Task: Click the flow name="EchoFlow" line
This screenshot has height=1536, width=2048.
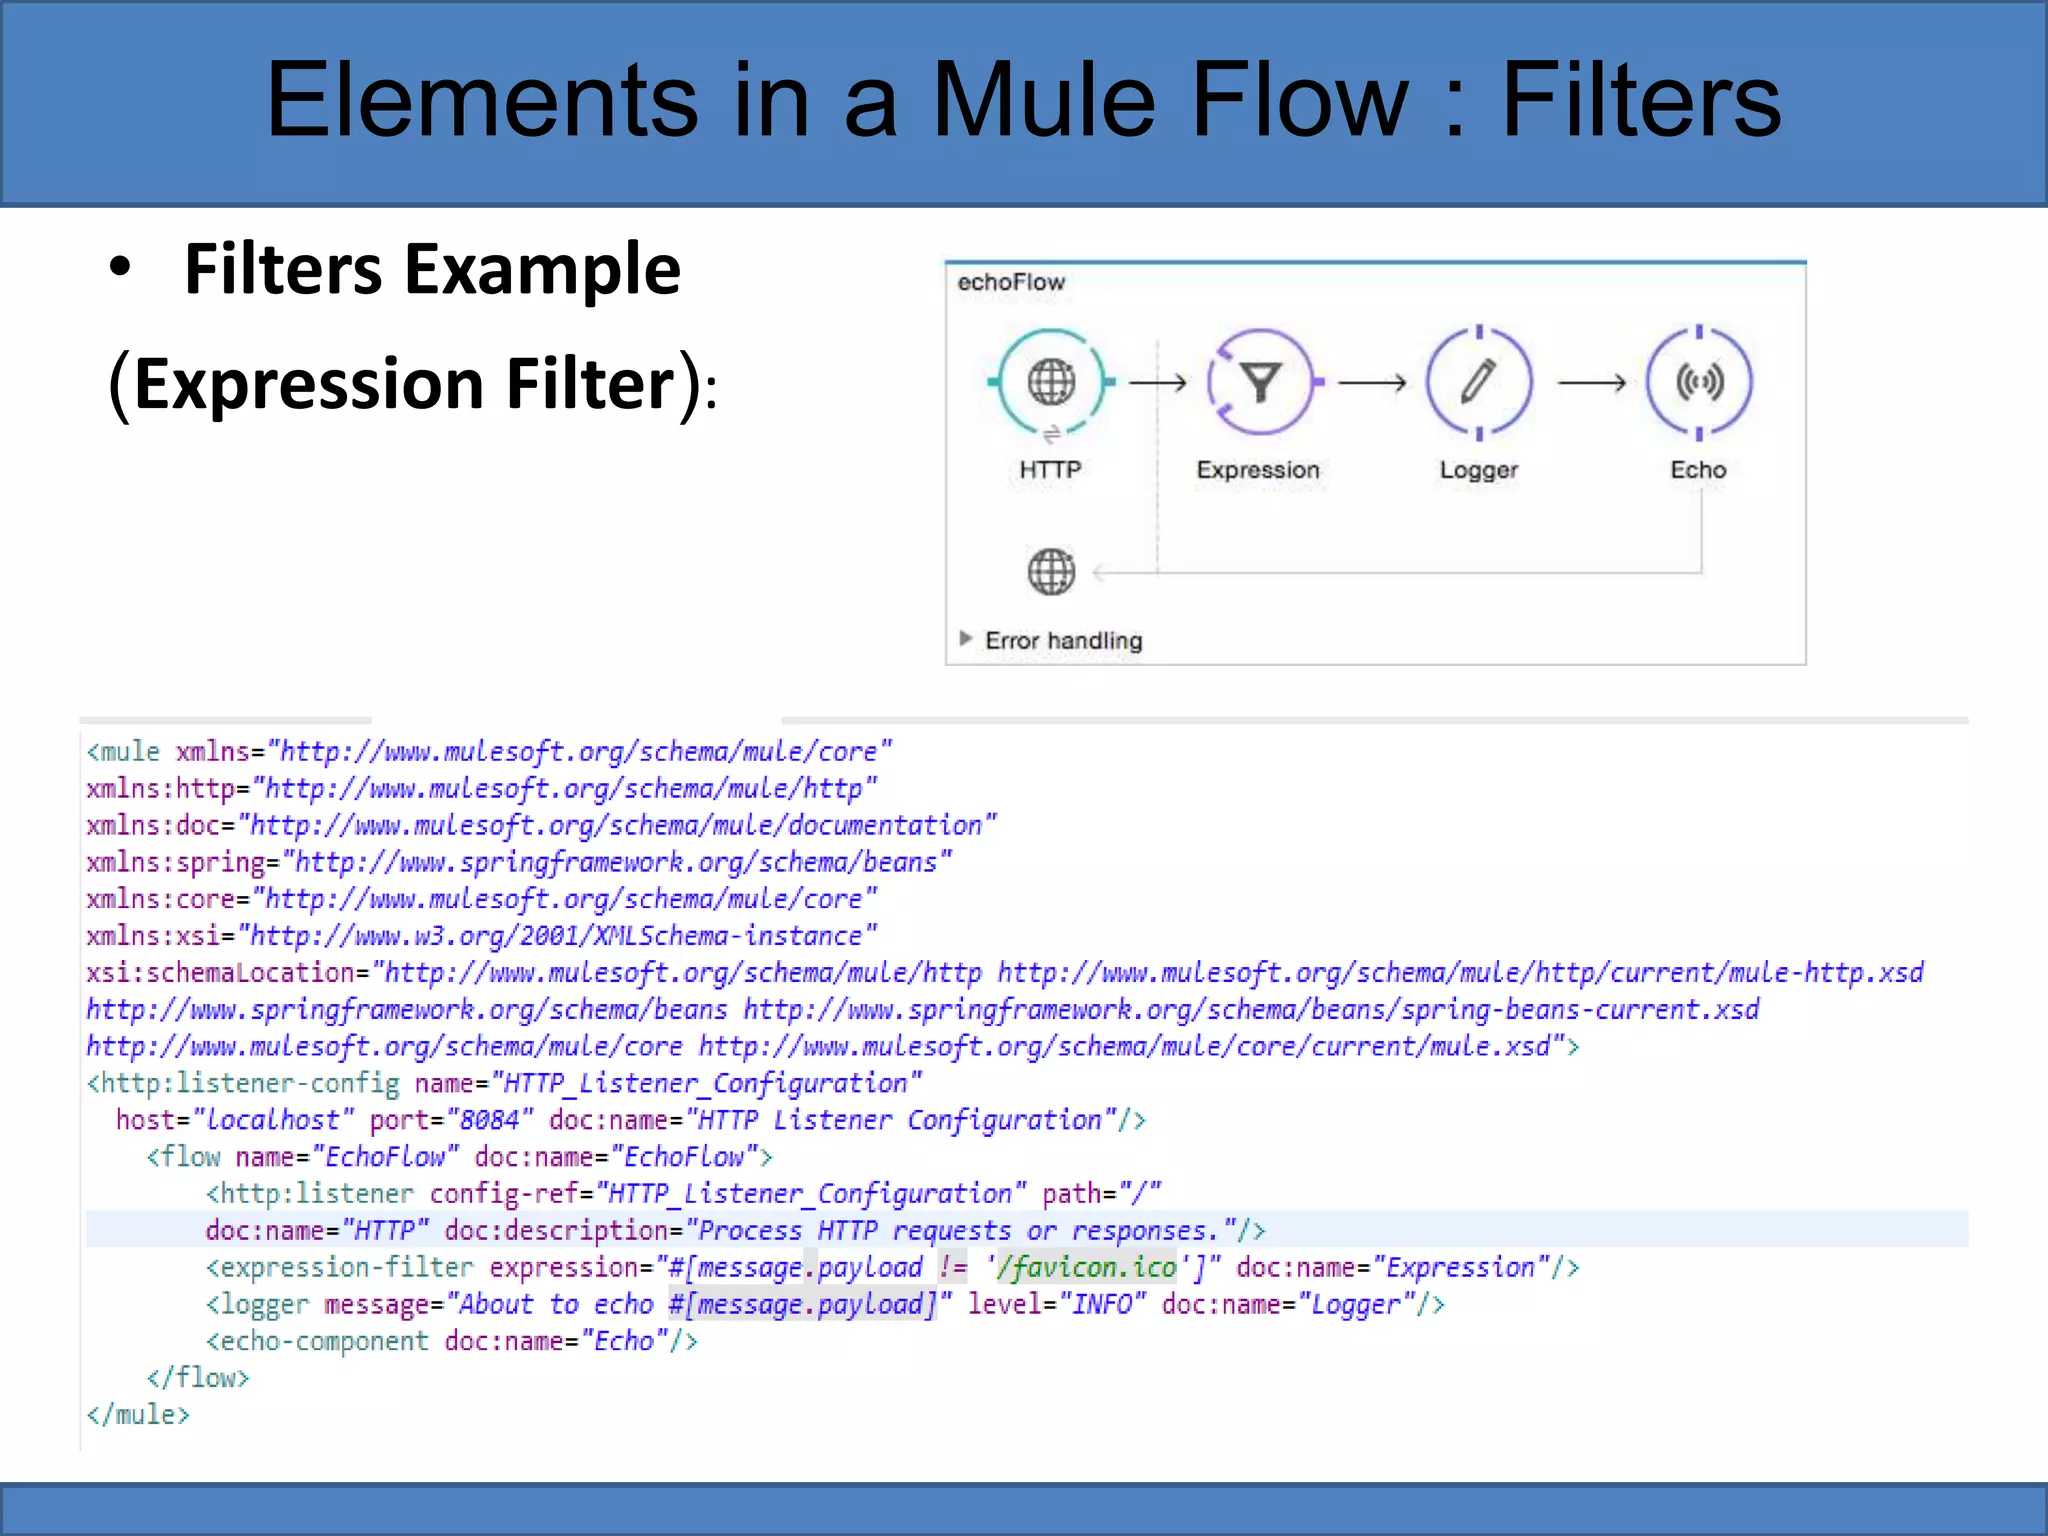Action: pos(459,1157)
